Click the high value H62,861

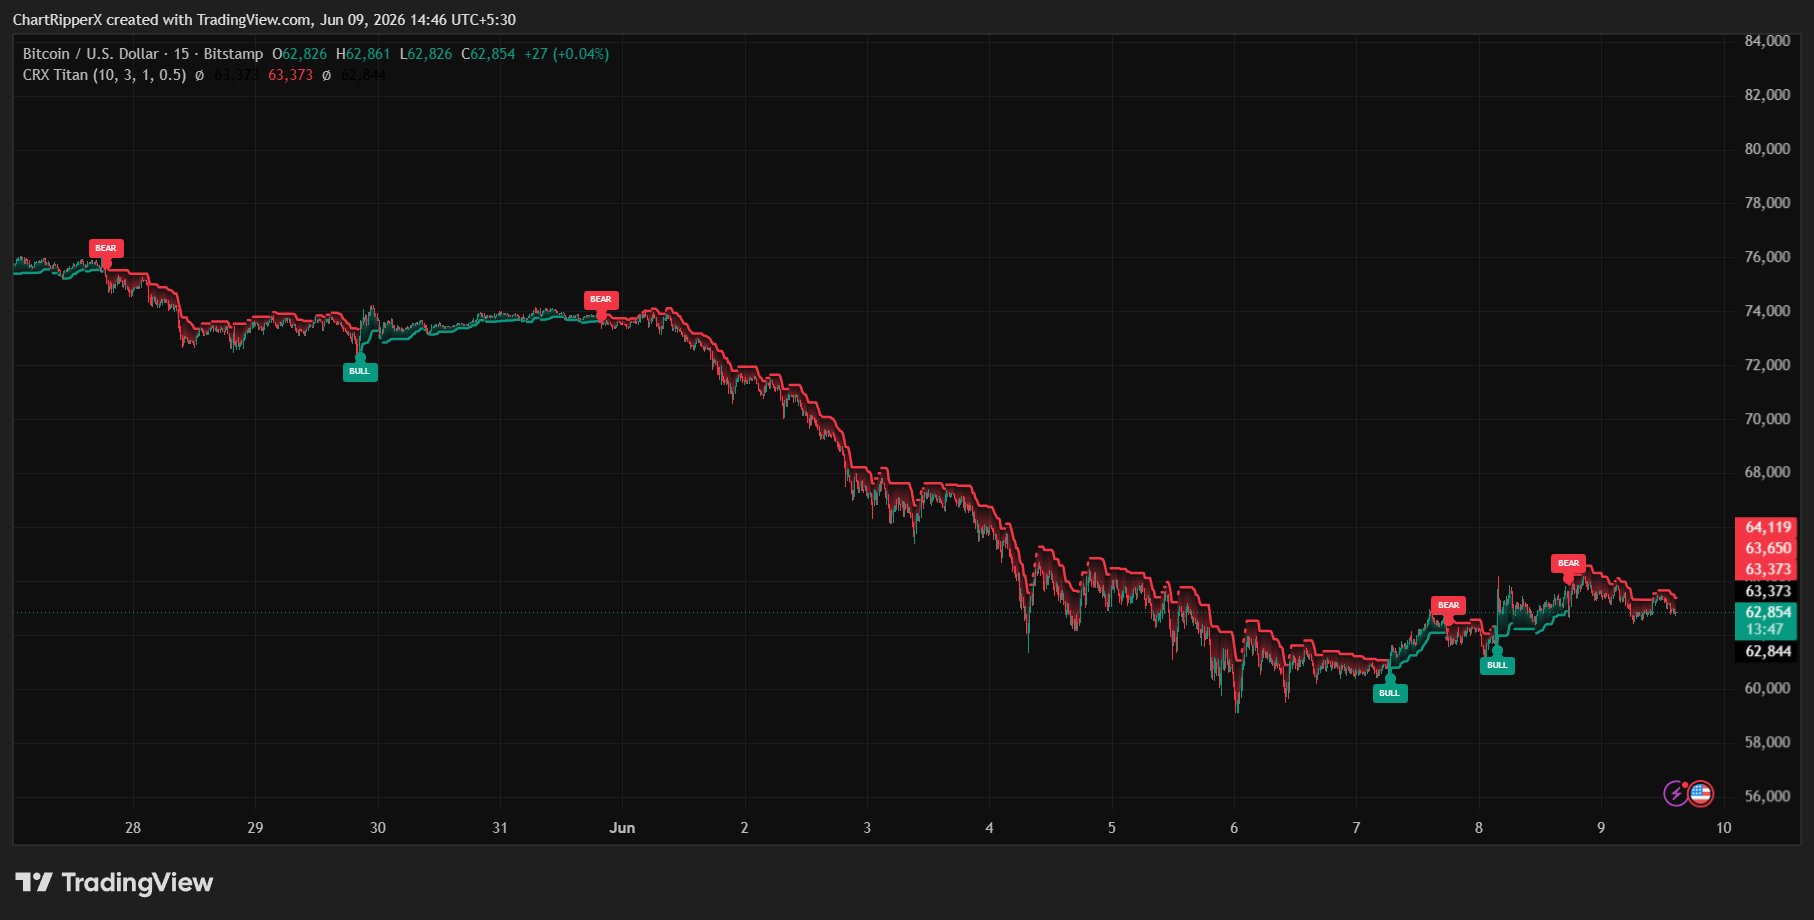click(363, 54)
